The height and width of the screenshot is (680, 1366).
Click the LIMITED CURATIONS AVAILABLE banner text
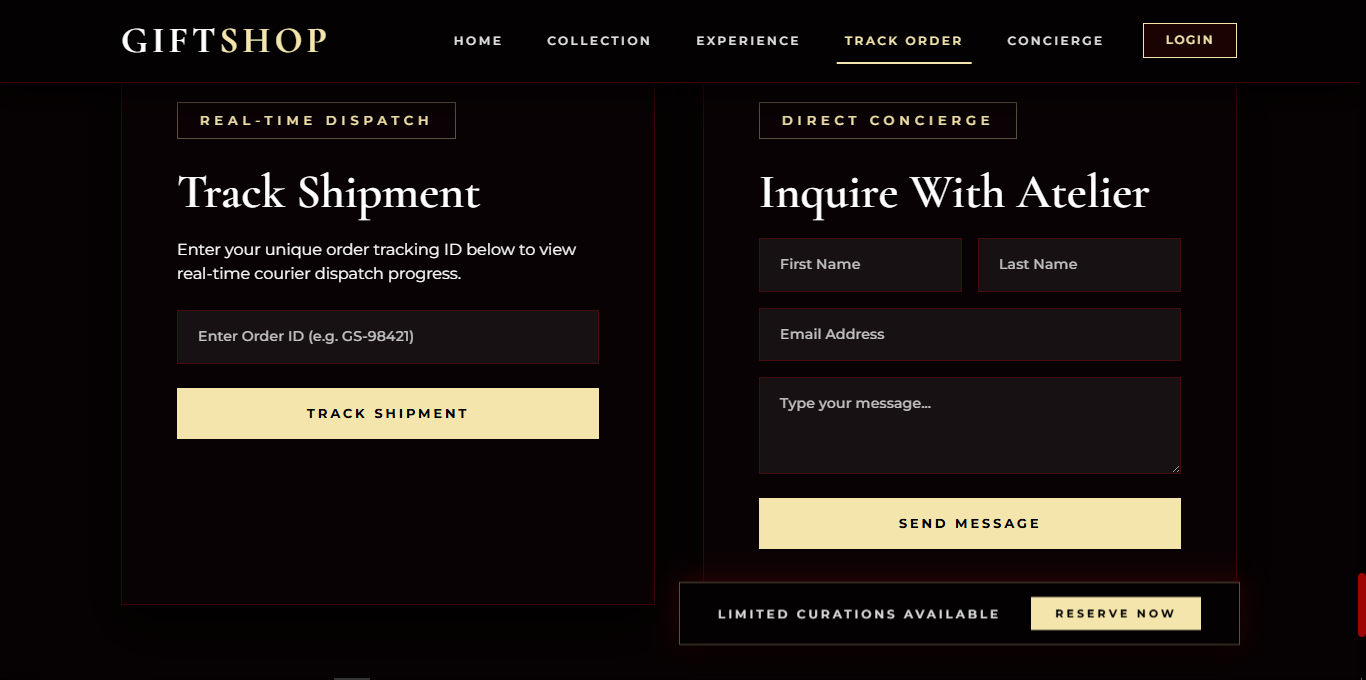[x=859, y=614]
